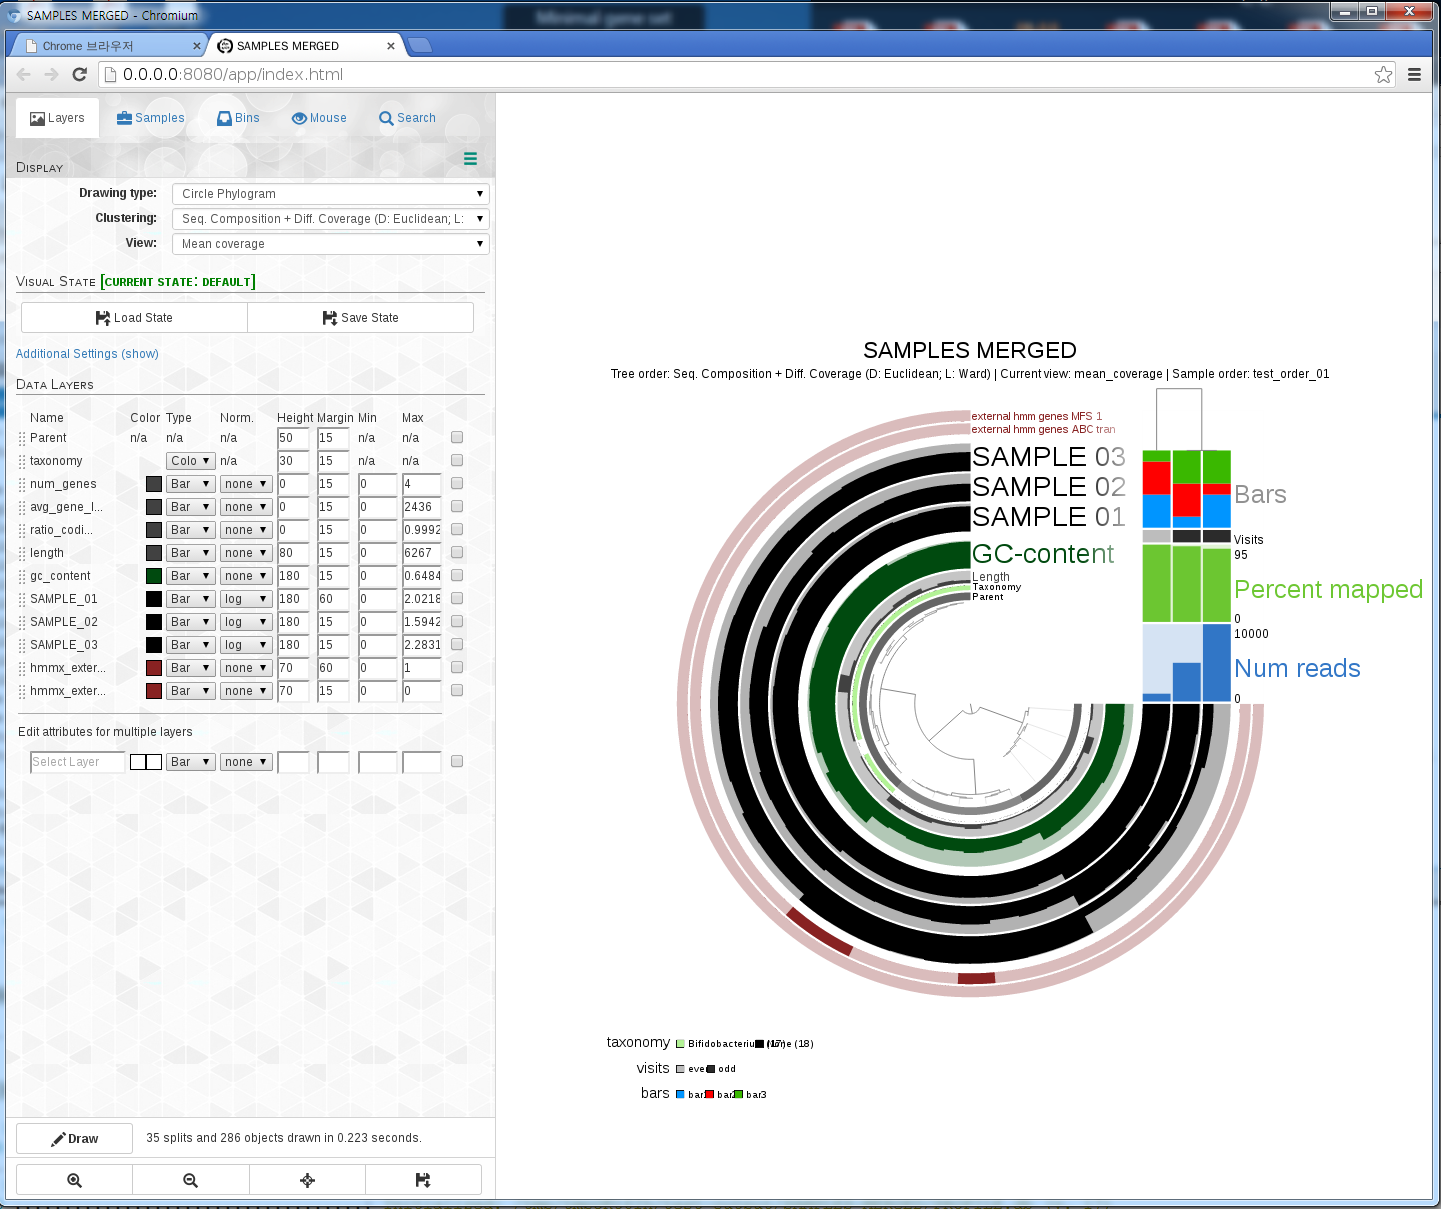Open the Bins tab

tap(238, 118)
